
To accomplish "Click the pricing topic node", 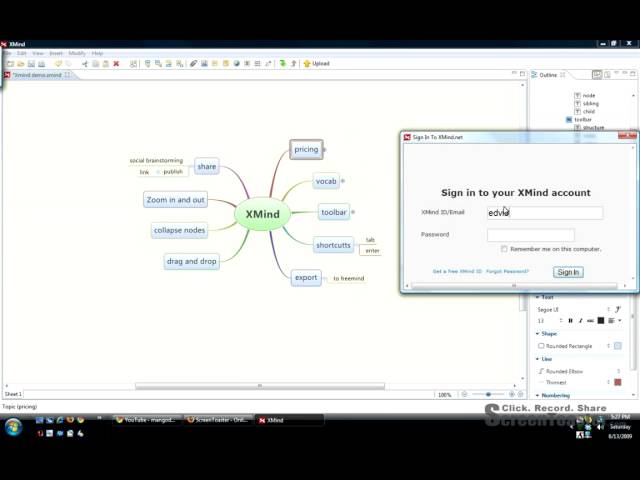I will (307, 149).
